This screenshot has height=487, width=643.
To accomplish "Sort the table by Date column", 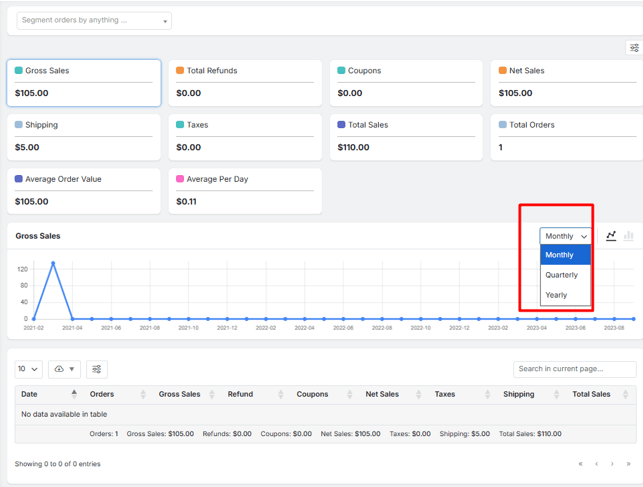I will (45, 394).
